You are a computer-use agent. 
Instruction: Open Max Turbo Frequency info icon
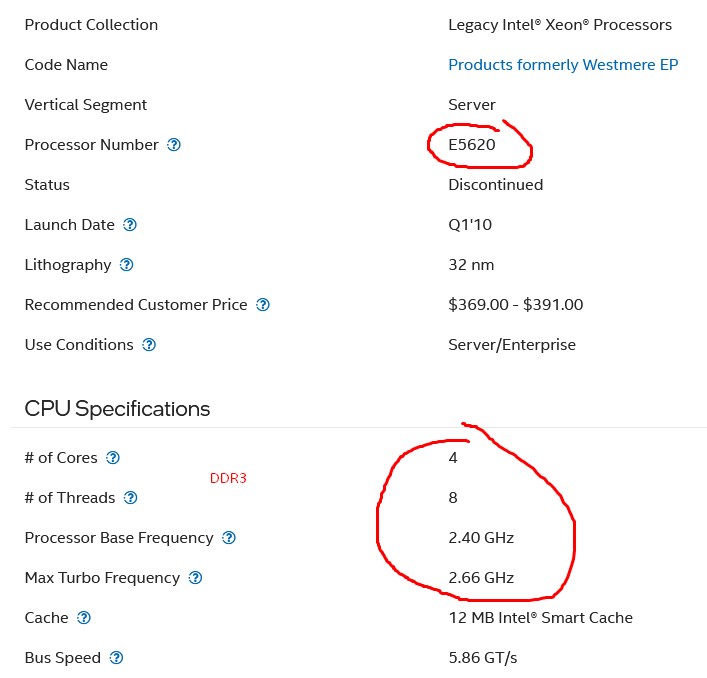tap(195, 578)
